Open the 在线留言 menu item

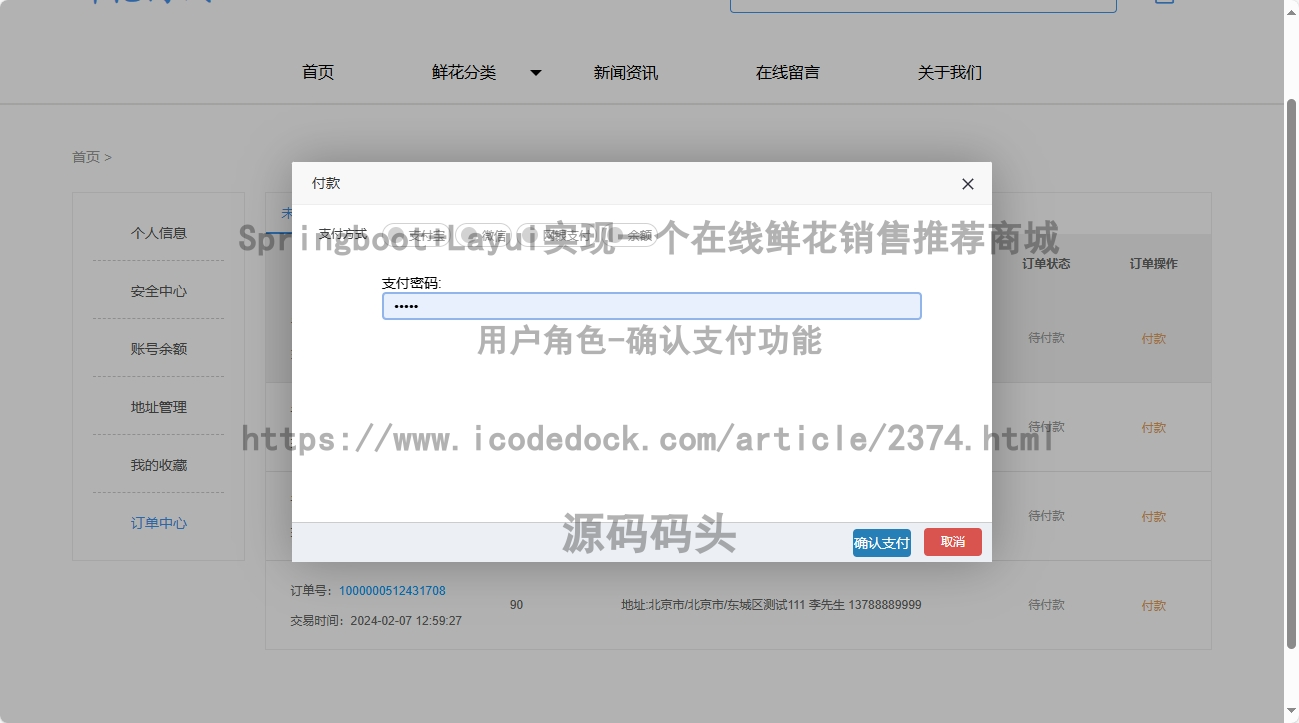coord(788,72)
